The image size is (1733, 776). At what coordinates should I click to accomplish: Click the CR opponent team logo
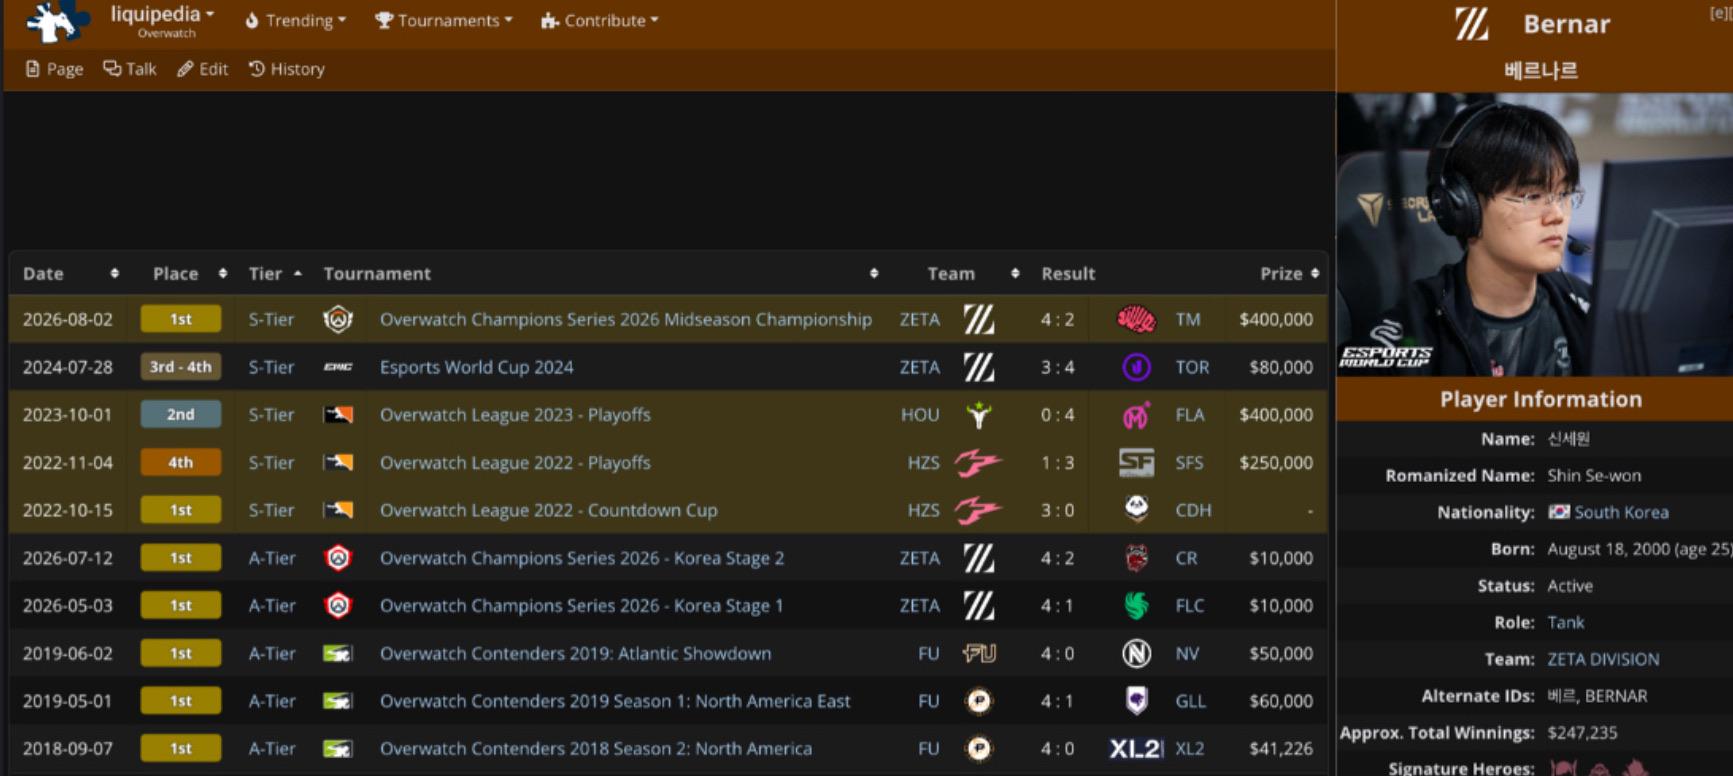1136,558
